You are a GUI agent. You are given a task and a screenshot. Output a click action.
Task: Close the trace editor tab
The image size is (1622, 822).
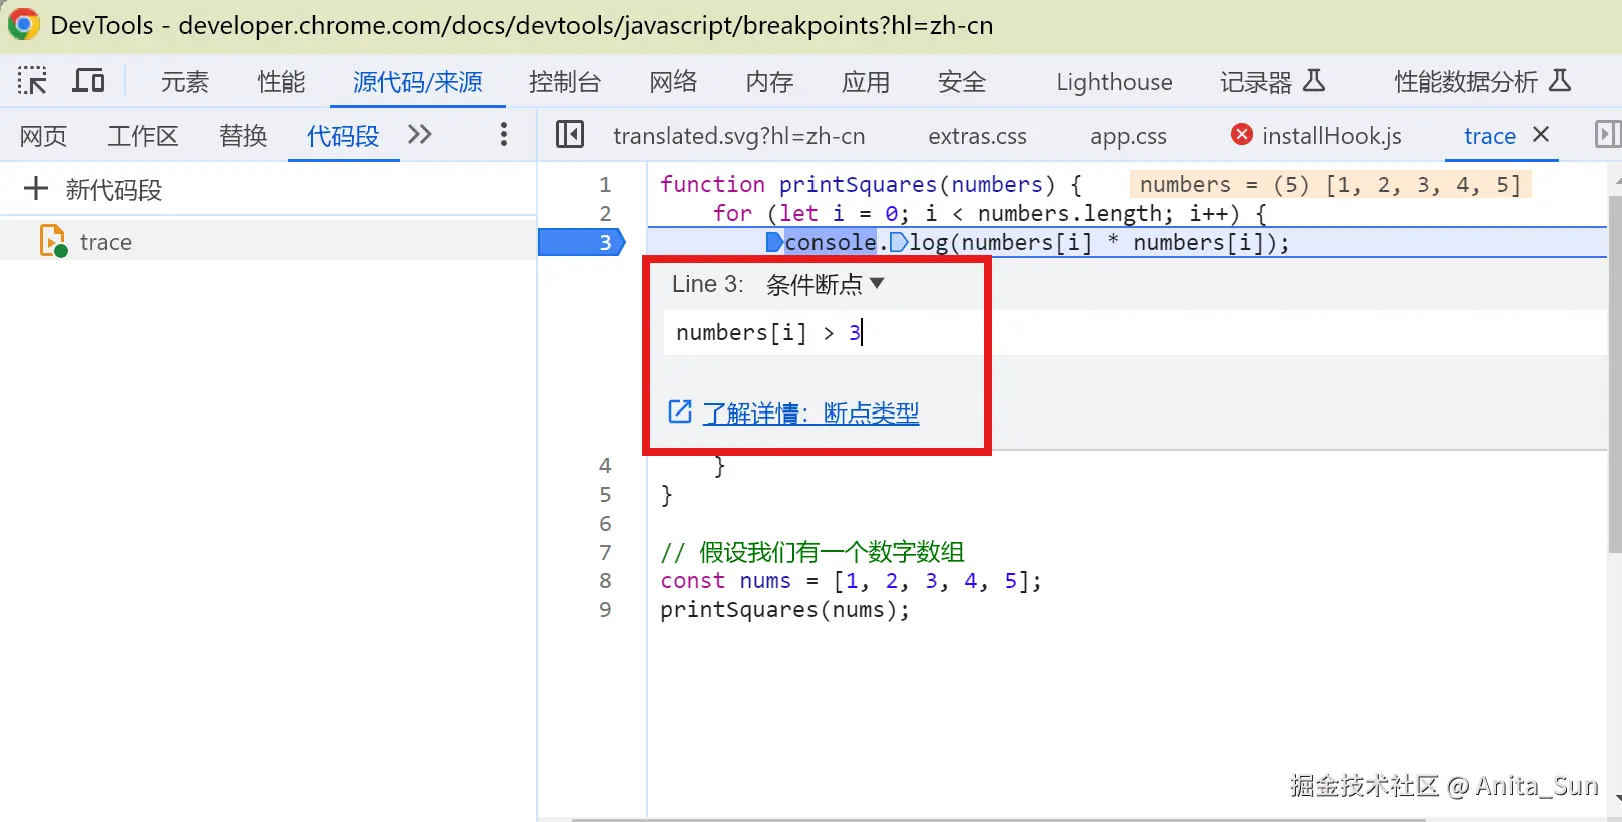1541,134
